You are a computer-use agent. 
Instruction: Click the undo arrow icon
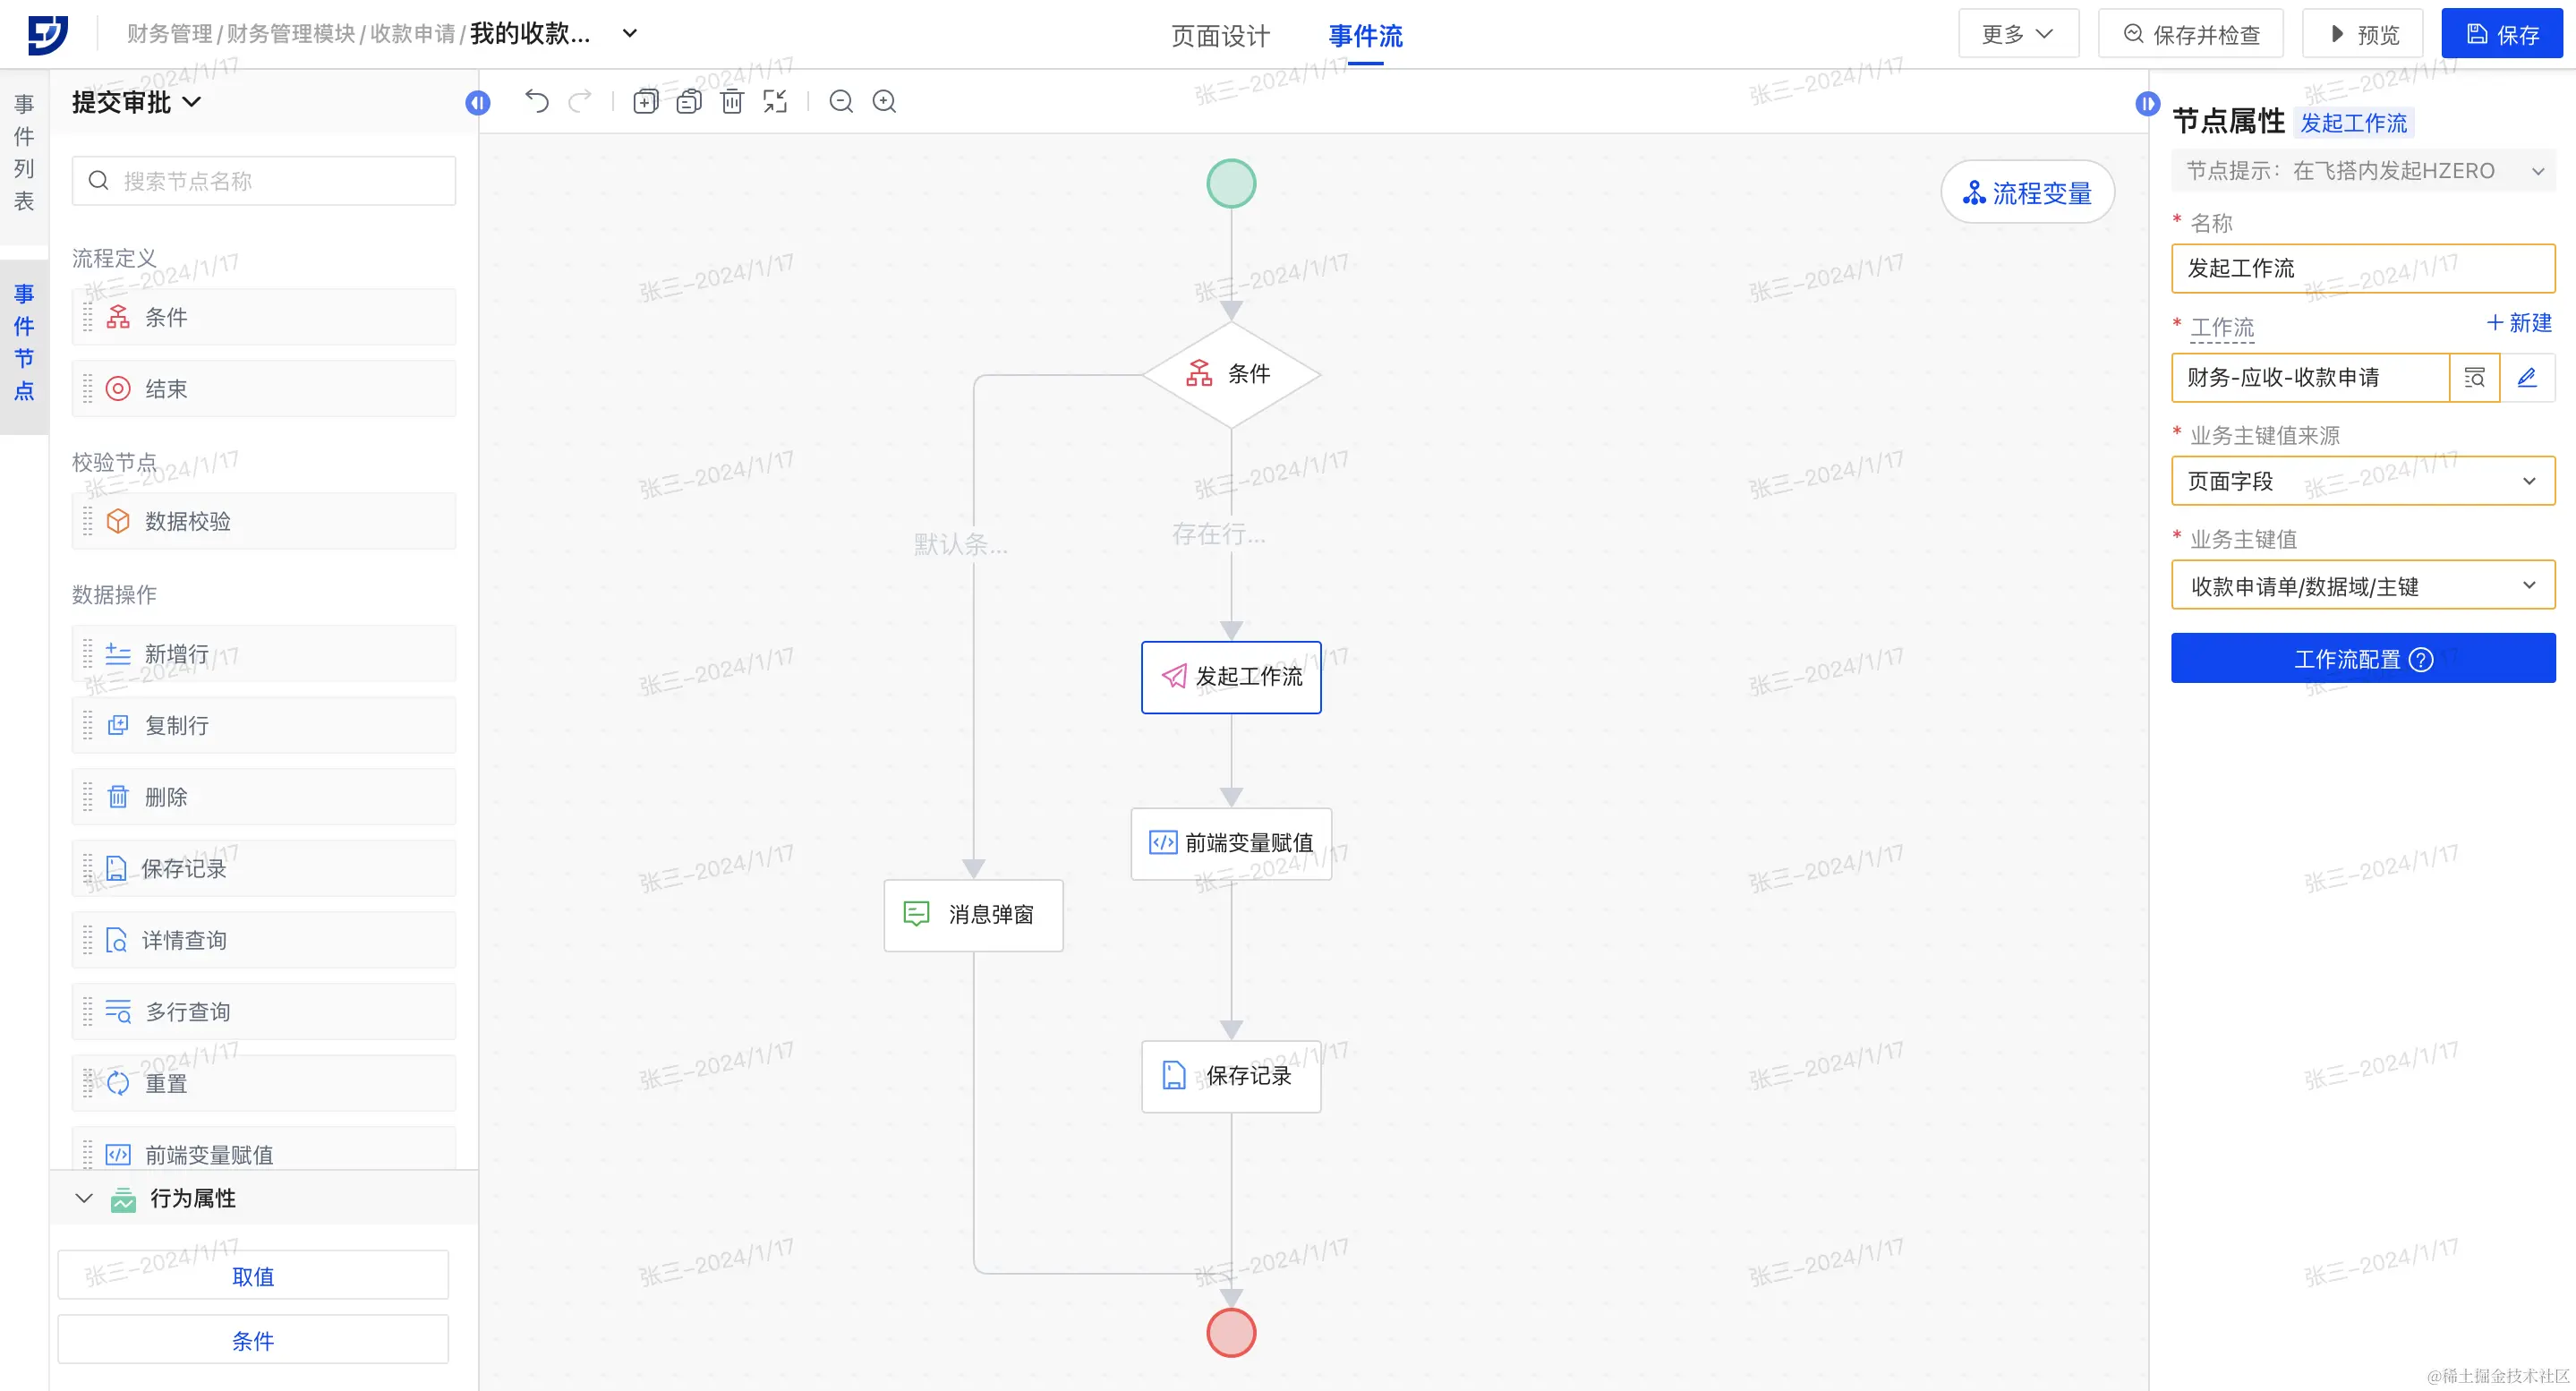537,101
